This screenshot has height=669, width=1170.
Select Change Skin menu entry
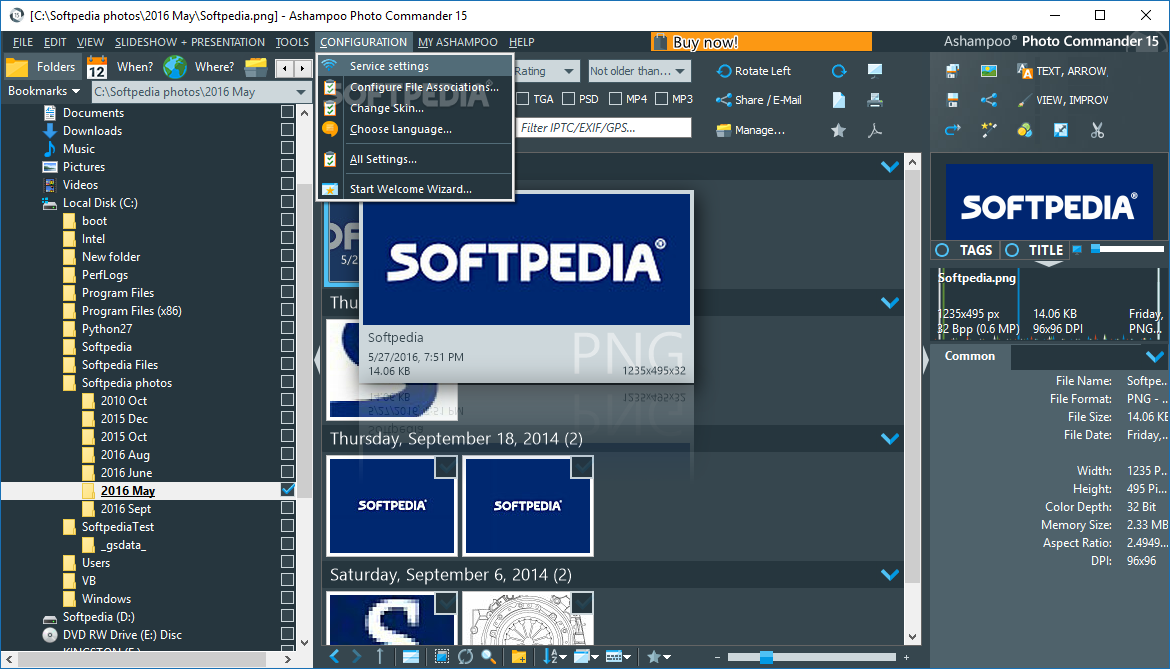(x=416, y=108)
